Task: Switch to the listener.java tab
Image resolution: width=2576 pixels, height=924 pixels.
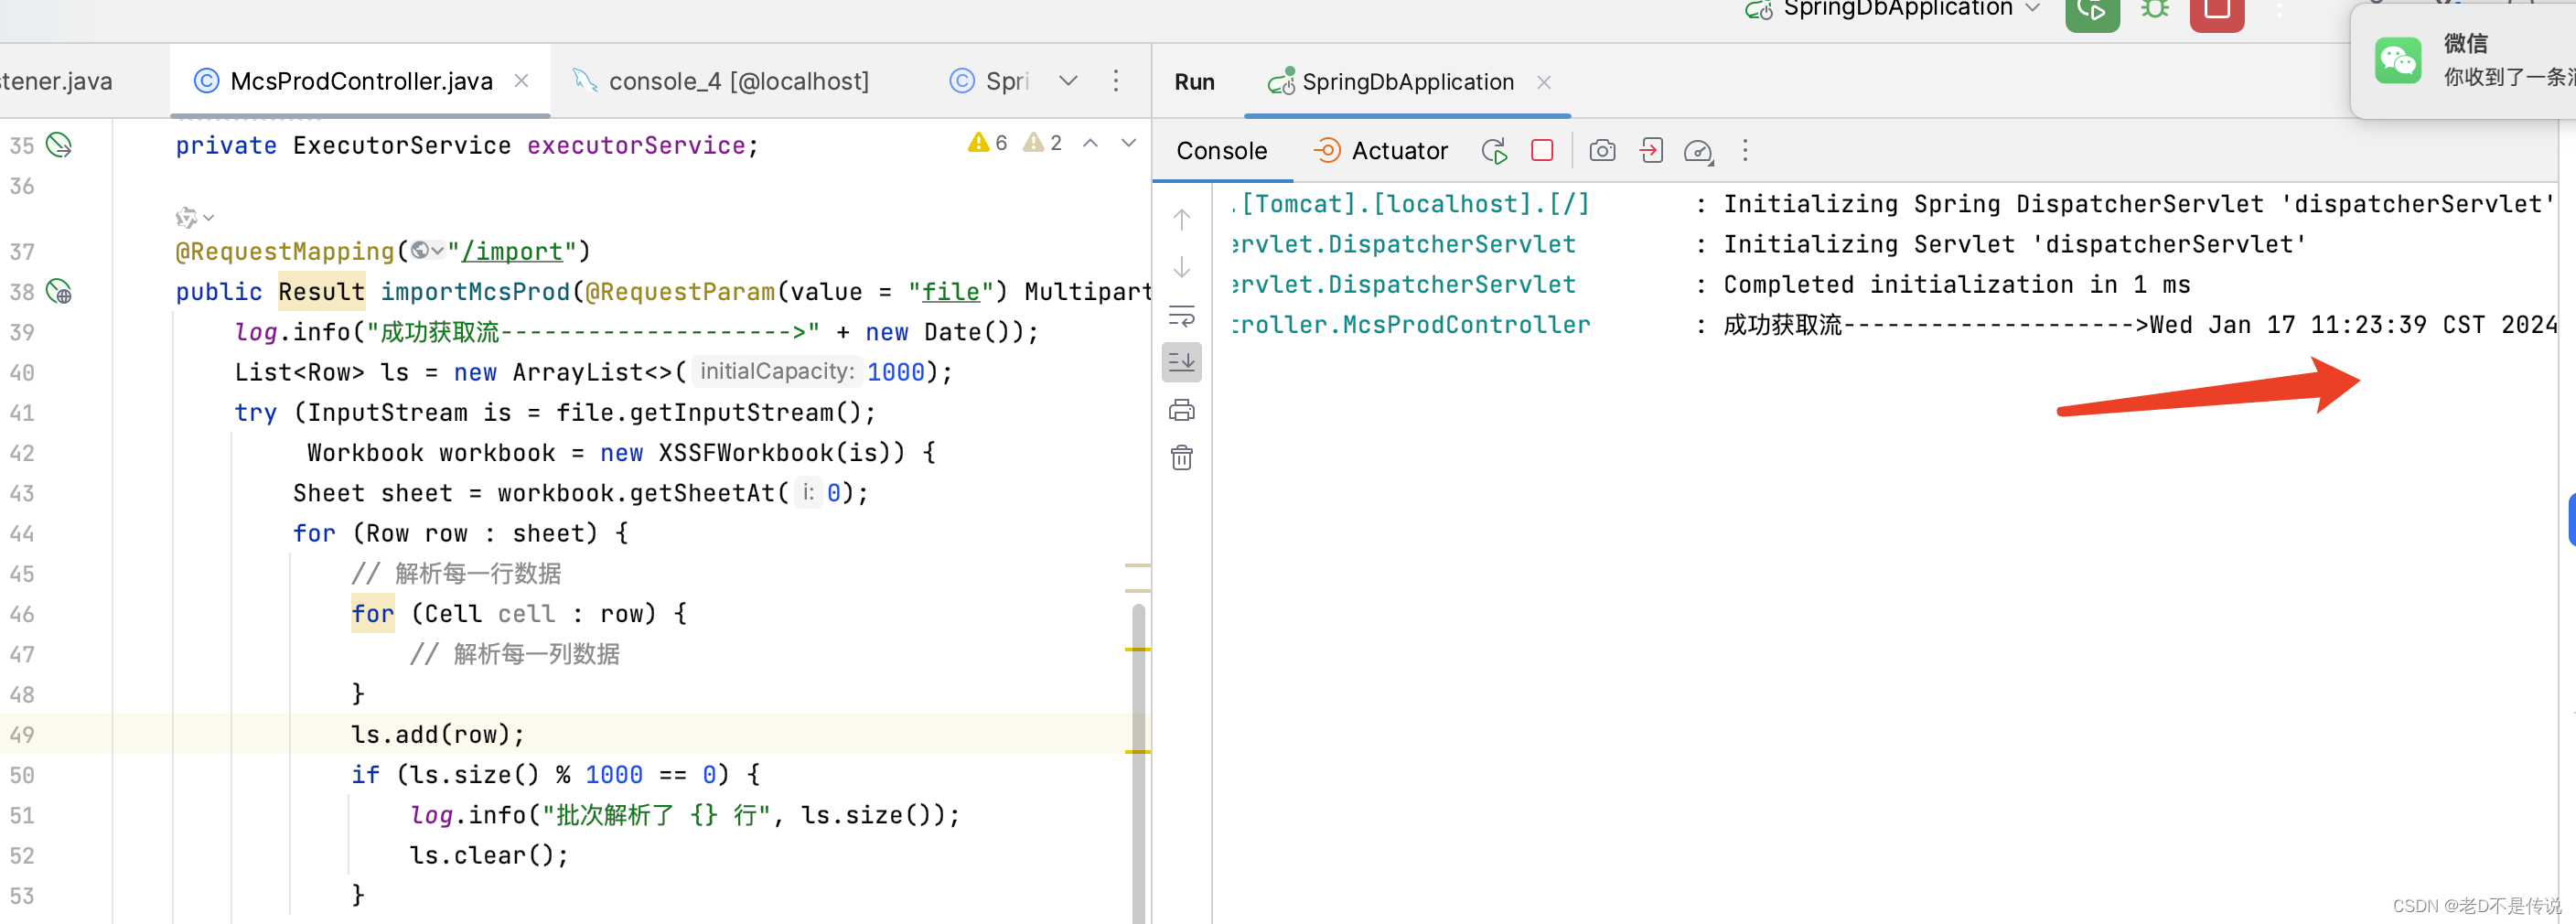Action: 56,81
